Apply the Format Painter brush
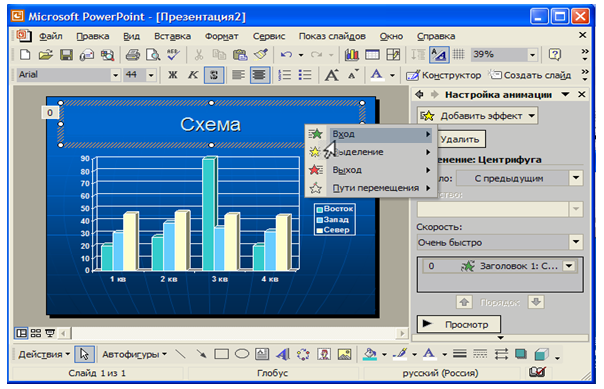 (x=261, y=55)
